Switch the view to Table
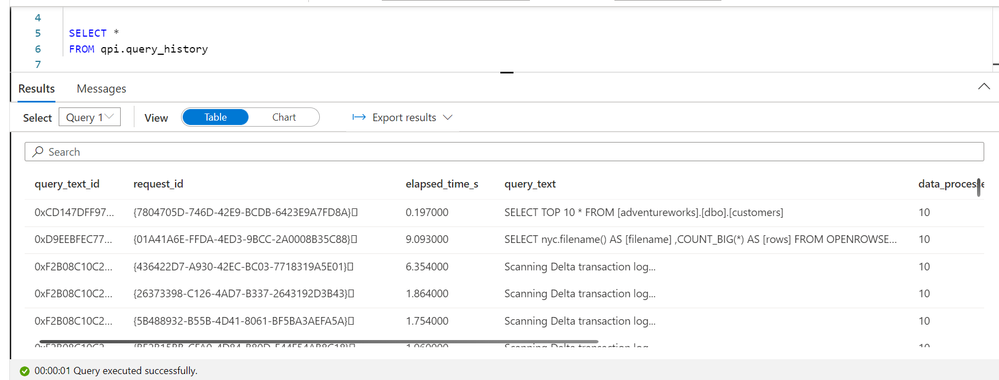This screenshot has width=999, height=380. [215, 117]
